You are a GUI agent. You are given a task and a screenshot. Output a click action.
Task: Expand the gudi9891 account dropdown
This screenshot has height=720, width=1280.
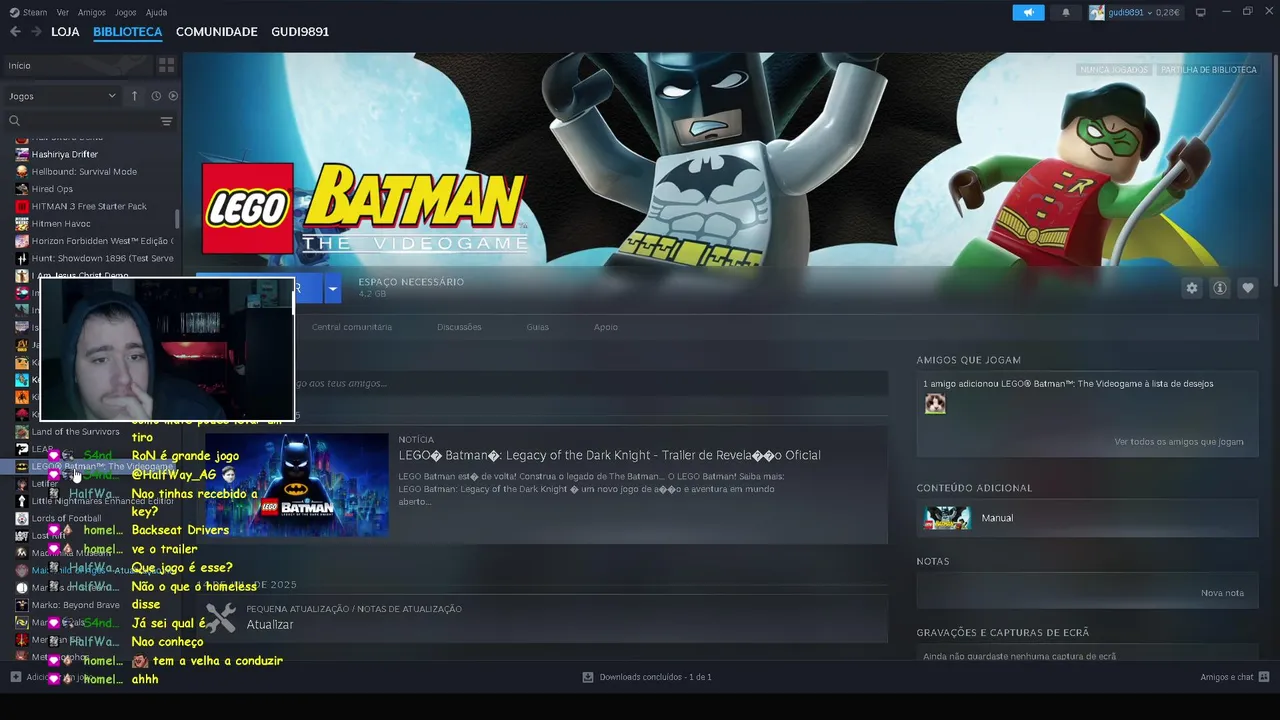tap(1149, 12)
